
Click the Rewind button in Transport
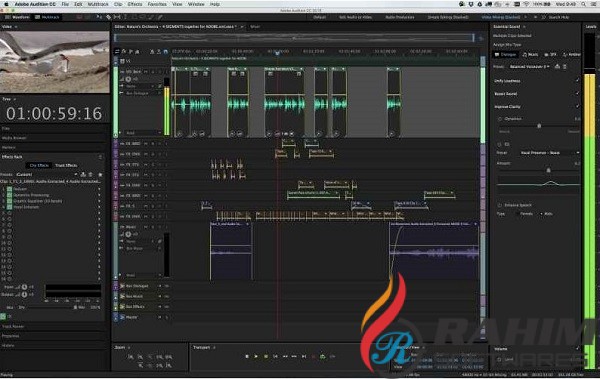285,356
